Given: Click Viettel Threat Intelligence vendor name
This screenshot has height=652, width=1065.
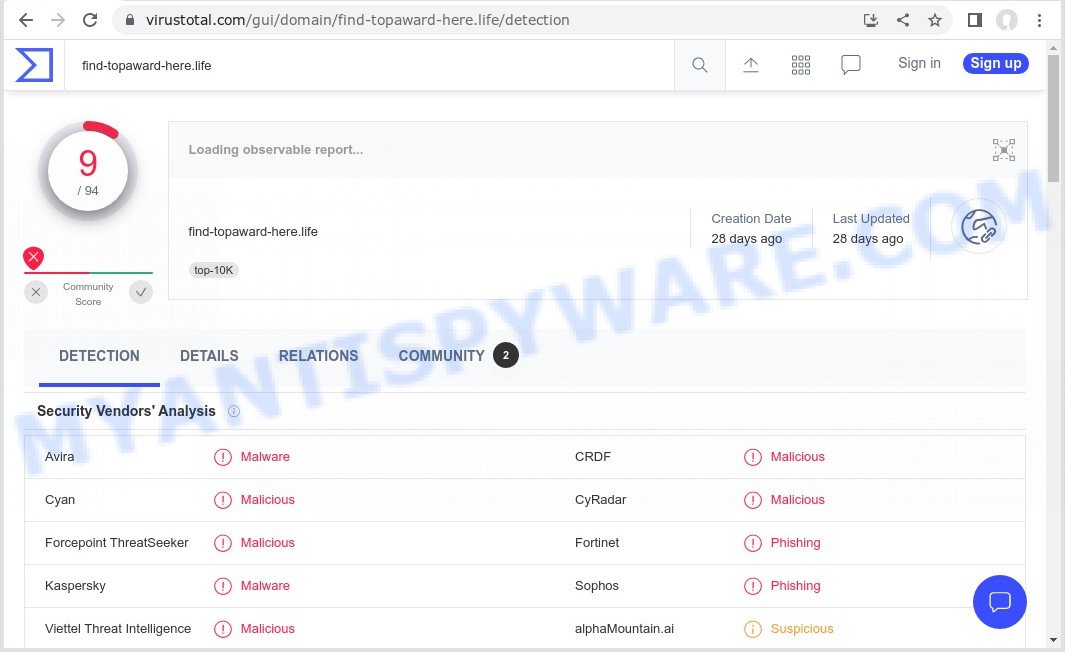Looking at the screenshot, I should (x=118, y=629).
